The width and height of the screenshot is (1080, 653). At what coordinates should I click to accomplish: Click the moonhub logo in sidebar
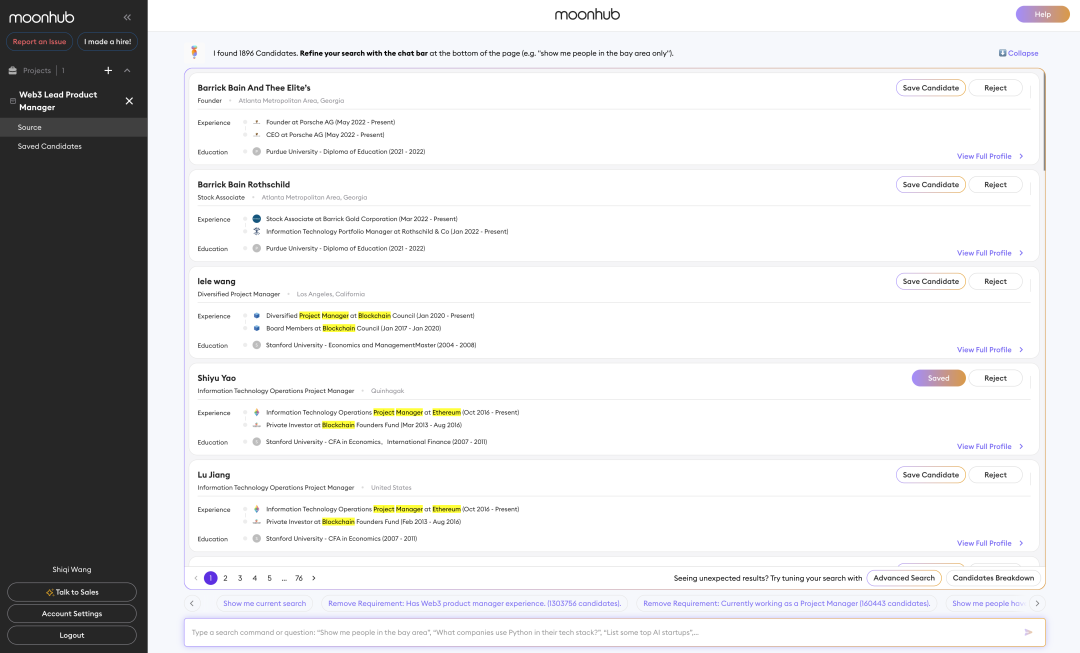(45, 17)
